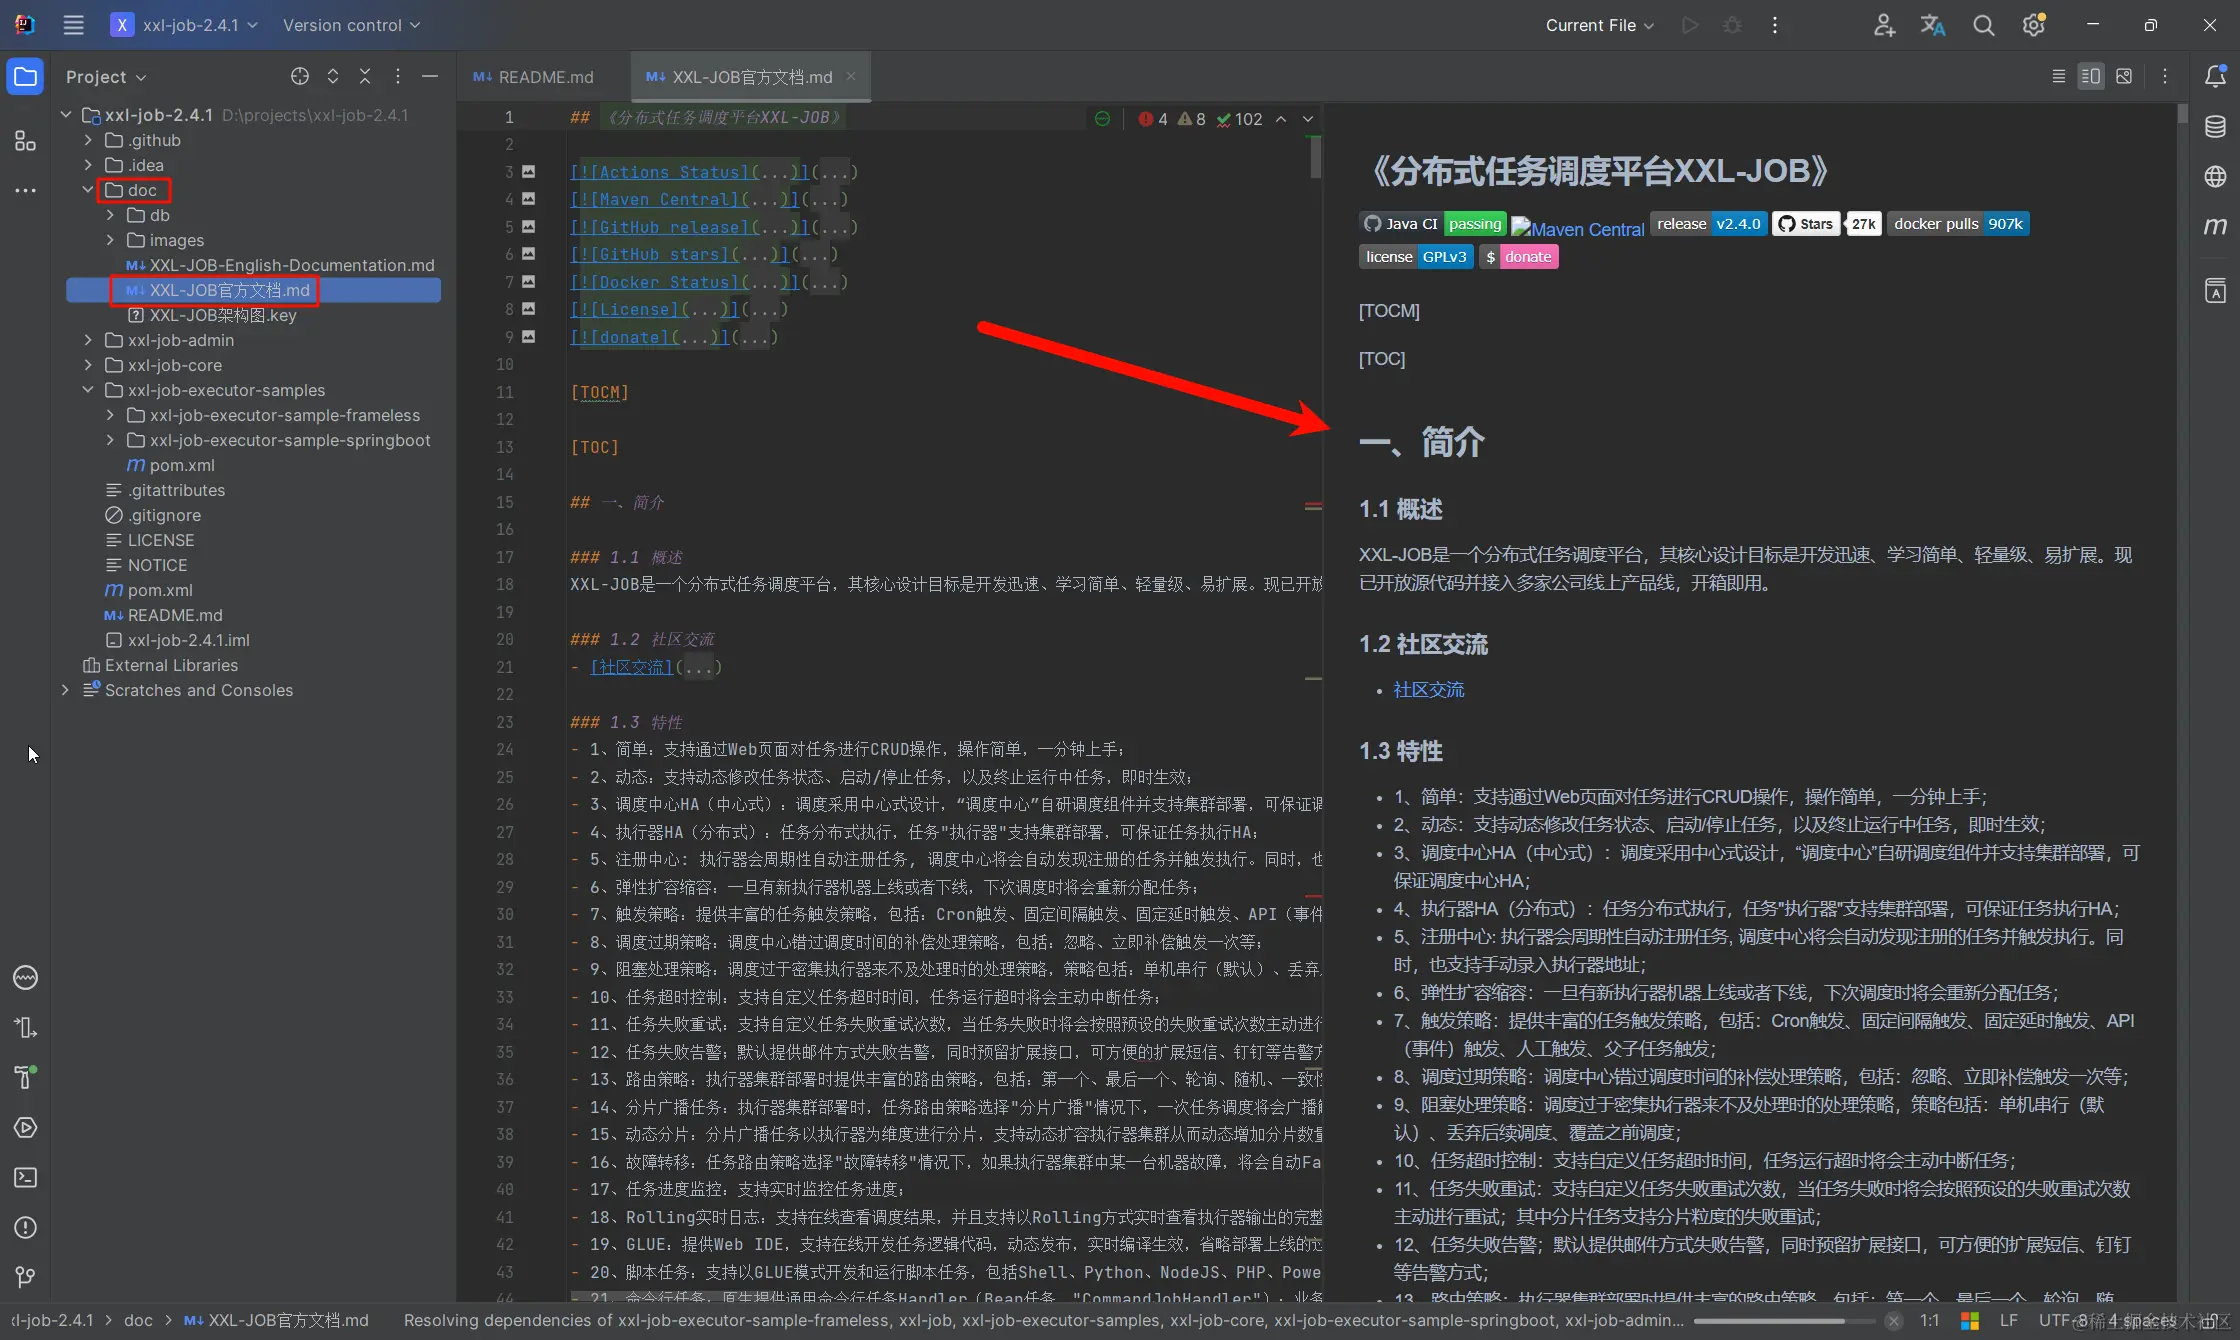Click the Code With Me icon
This screenshot has width=2240, height=1340.
tap(1884, 25)
